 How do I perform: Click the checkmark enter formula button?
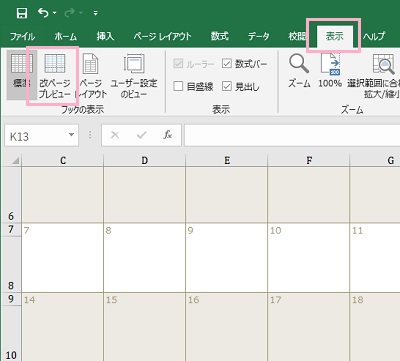pos(142,135)
